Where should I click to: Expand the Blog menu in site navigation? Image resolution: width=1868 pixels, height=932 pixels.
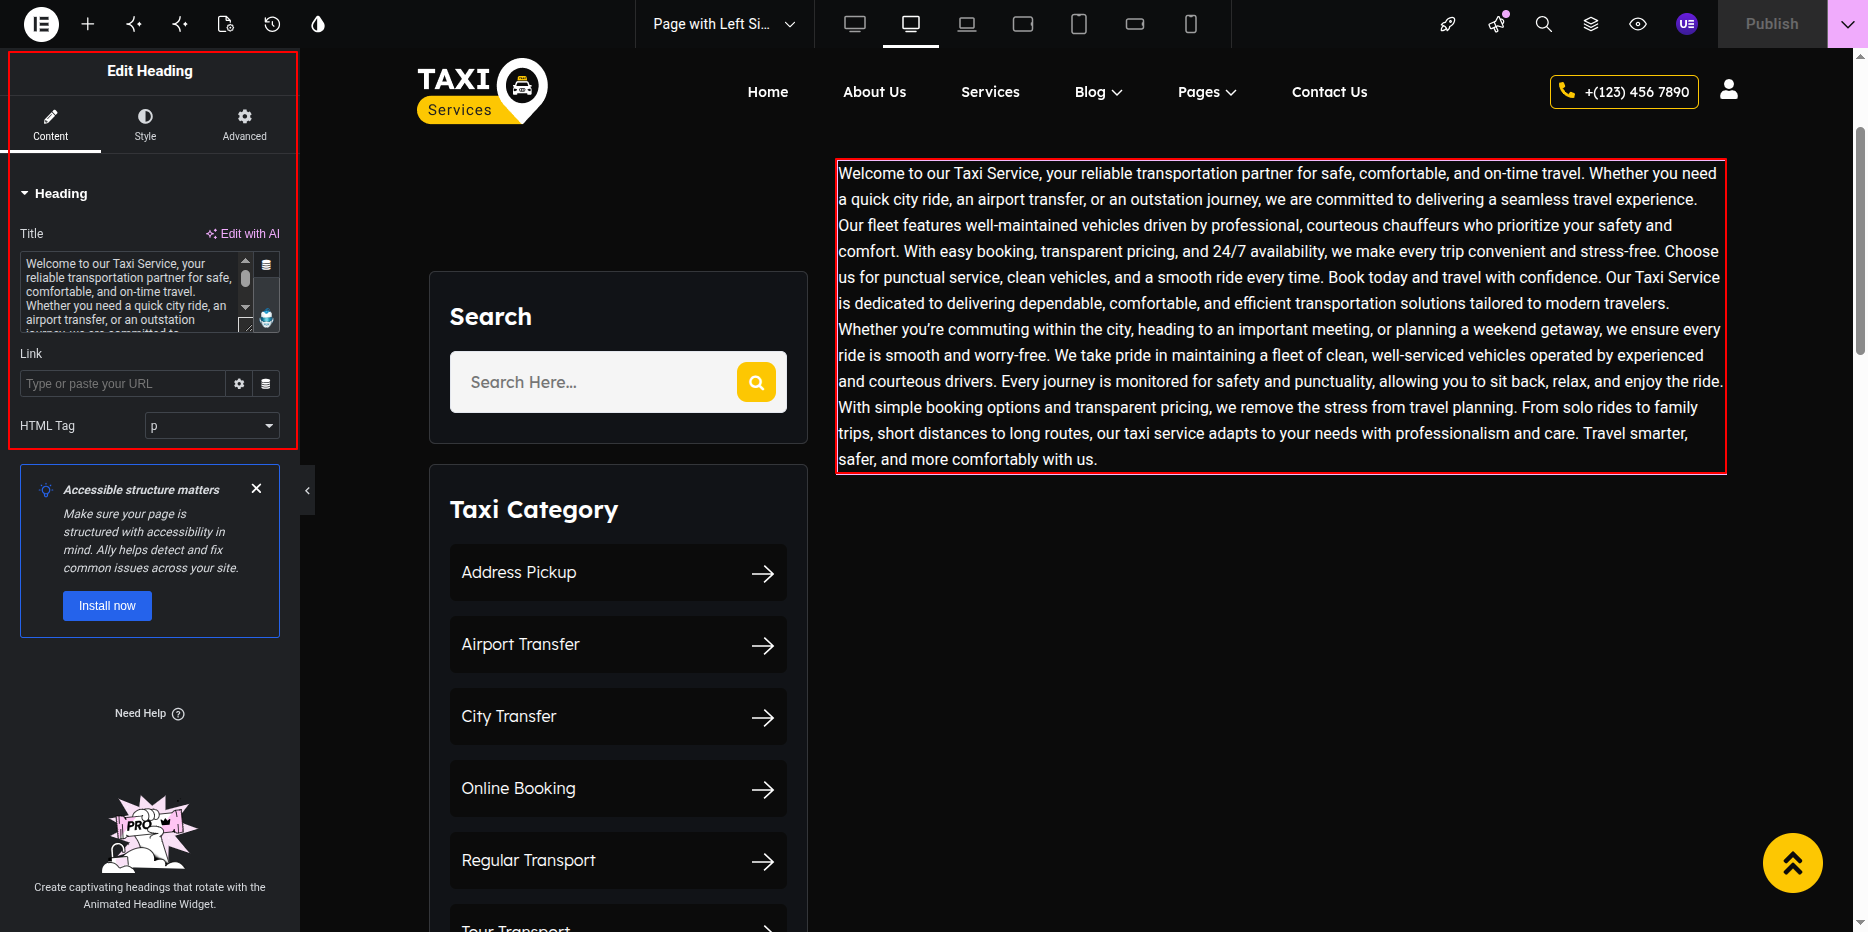pyautogui.click(x=1098, y=92)
